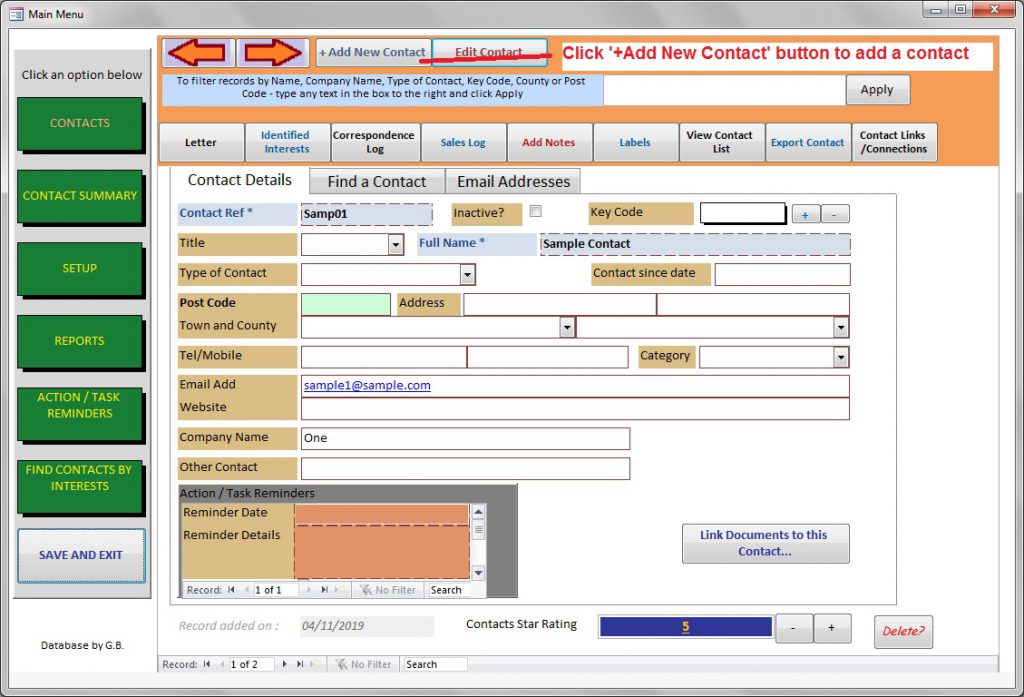Click the Key Code plus button
This screenshot has height=697, width=1024.
pyautogui.click(x=805, y=214)
